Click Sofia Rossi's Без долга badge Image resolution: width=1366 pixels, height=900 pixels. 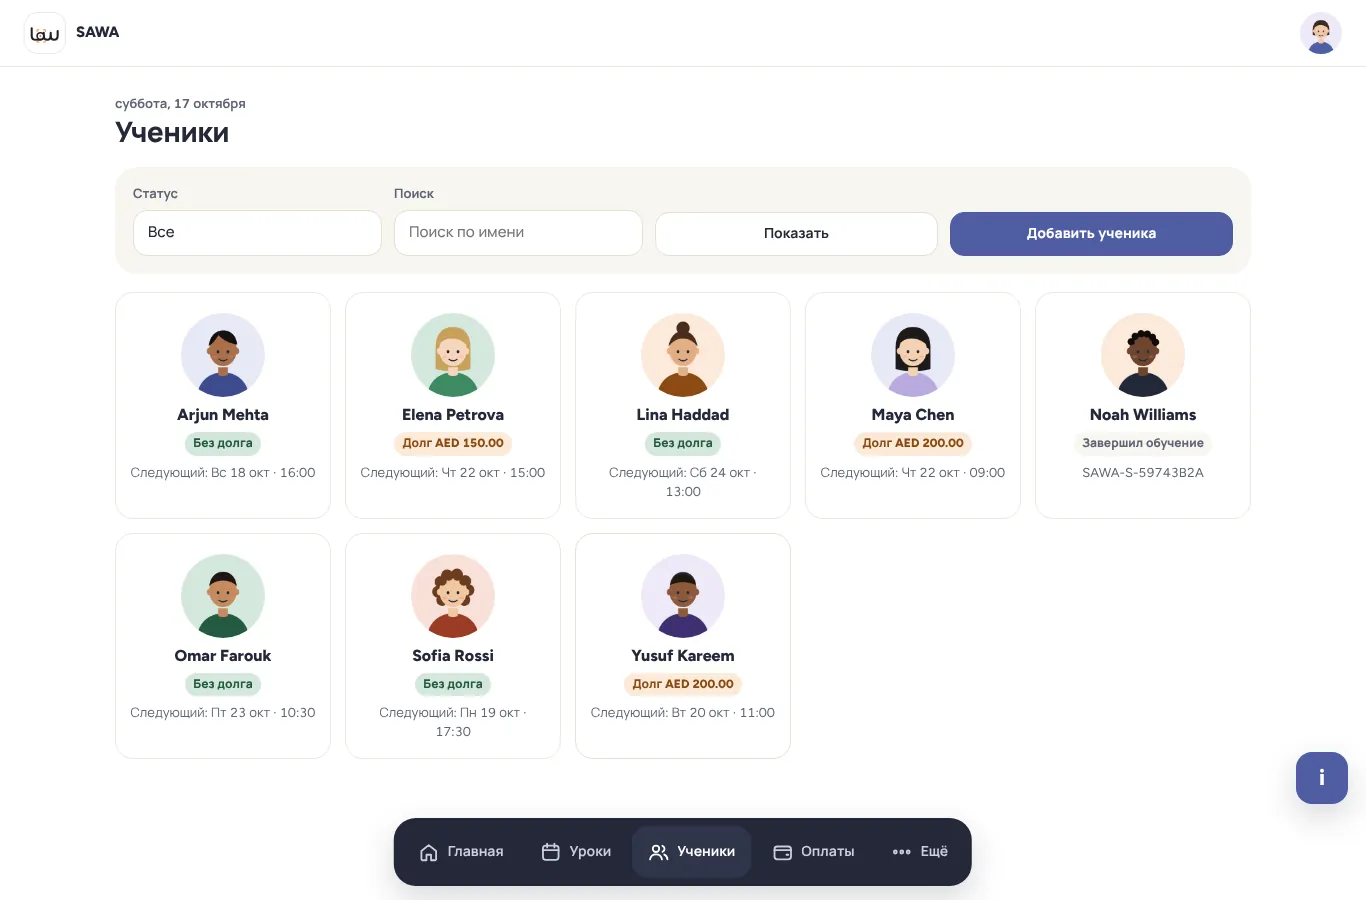[x=453, y=684]
